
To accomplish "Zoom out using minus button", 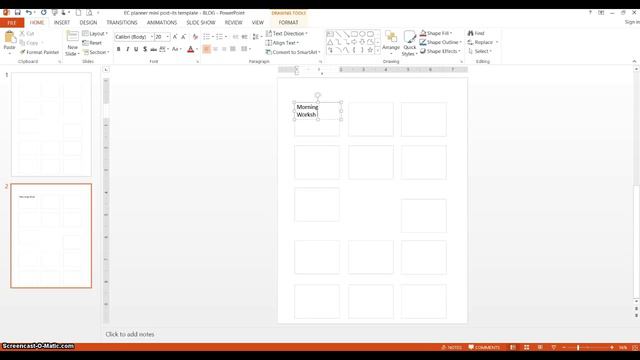I will (564, 347).
